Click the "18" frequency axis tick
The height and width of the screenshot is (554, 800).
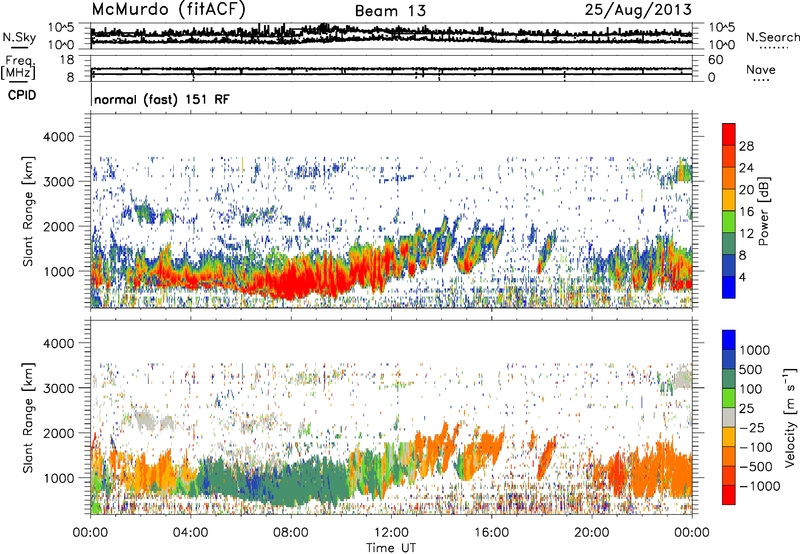[x=67, y=60]
